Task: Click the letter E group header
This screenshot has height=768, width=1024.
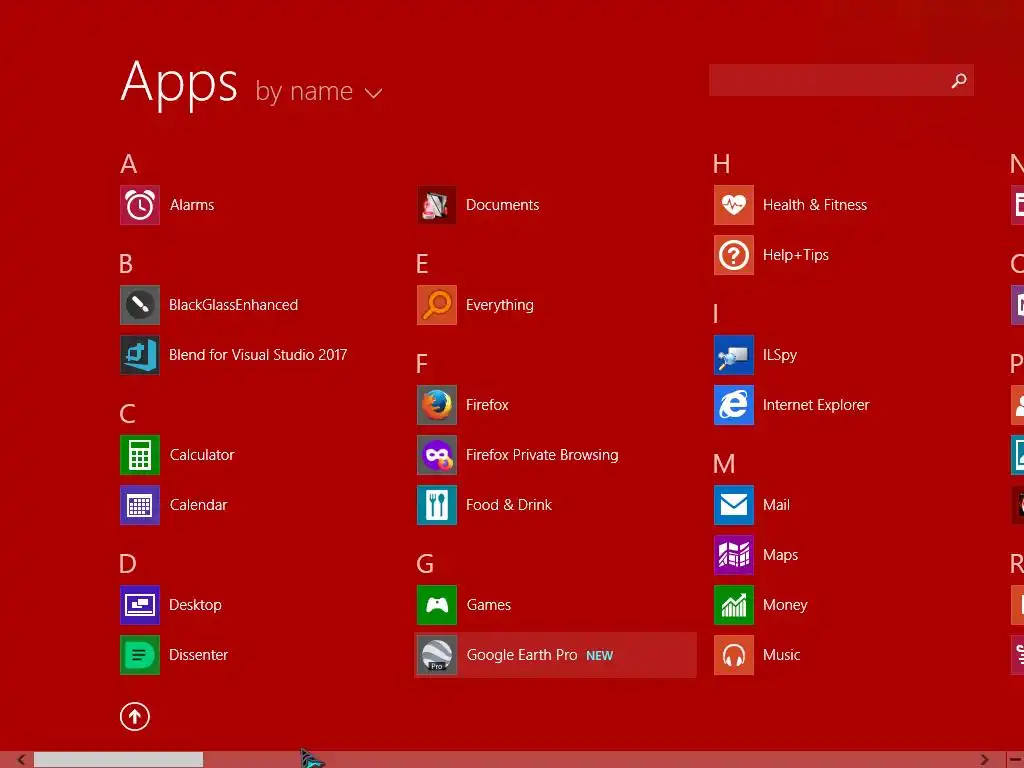Action: point(422,264)
